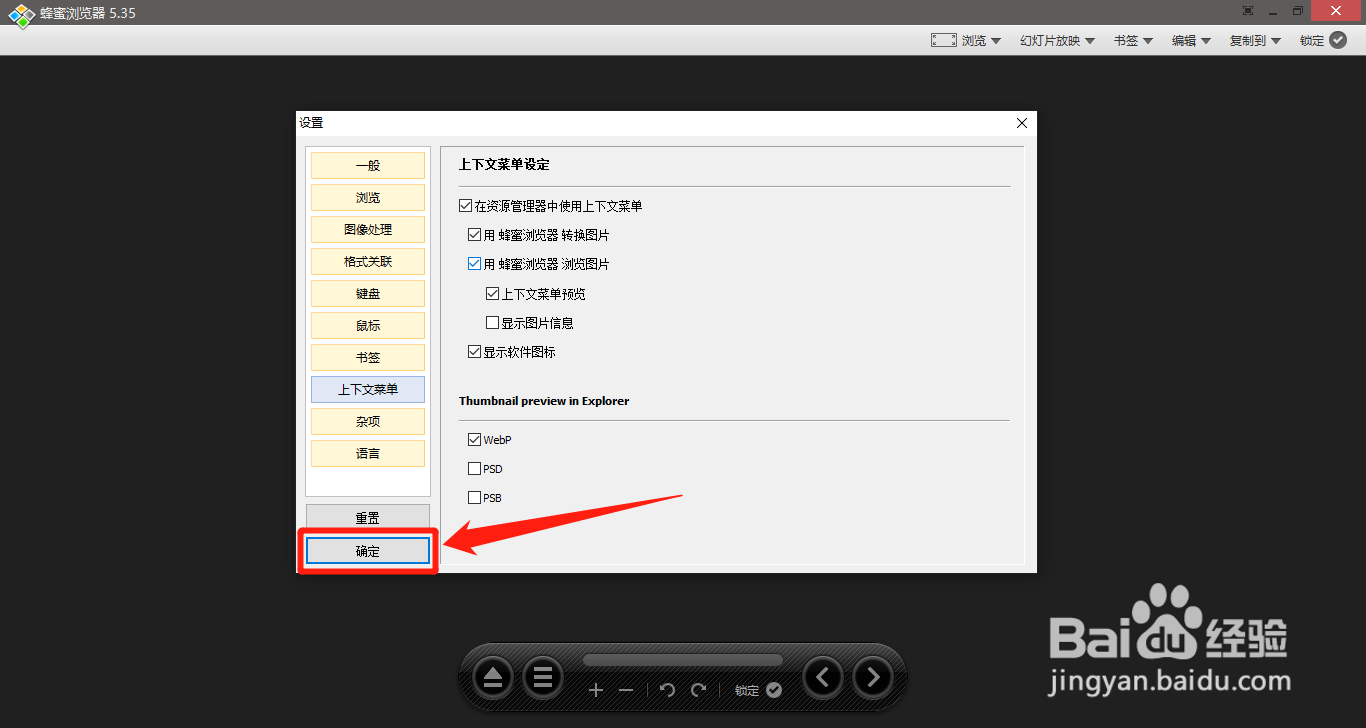1366x728 pixels.
Task: Click the 上下文菜单设定 heading
Action: (504, 164)
